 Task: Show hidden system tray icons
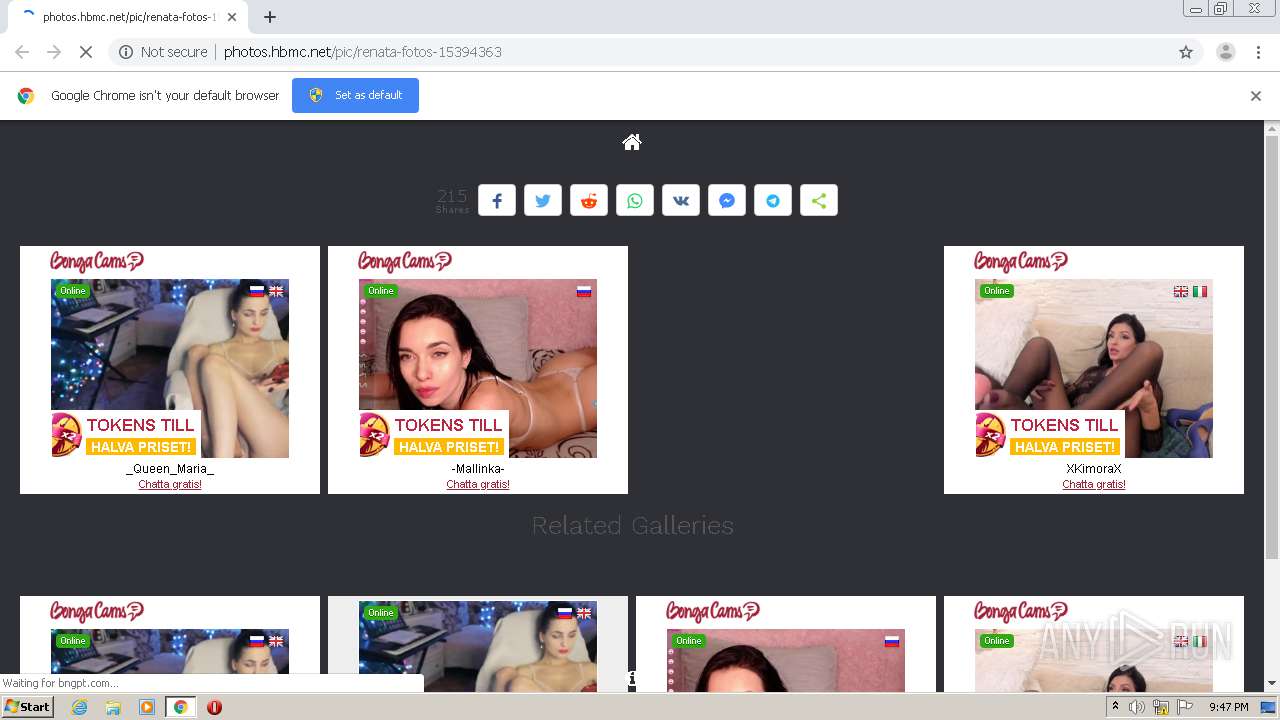coord(1115,707)
